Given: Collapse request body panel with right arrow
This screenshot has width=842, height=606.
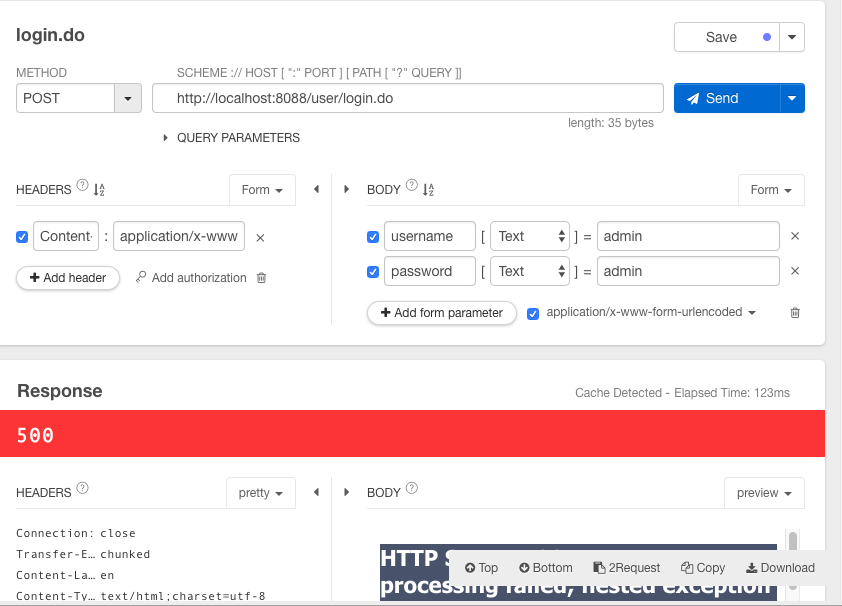Looking at the screenshot, I should 346,189.
